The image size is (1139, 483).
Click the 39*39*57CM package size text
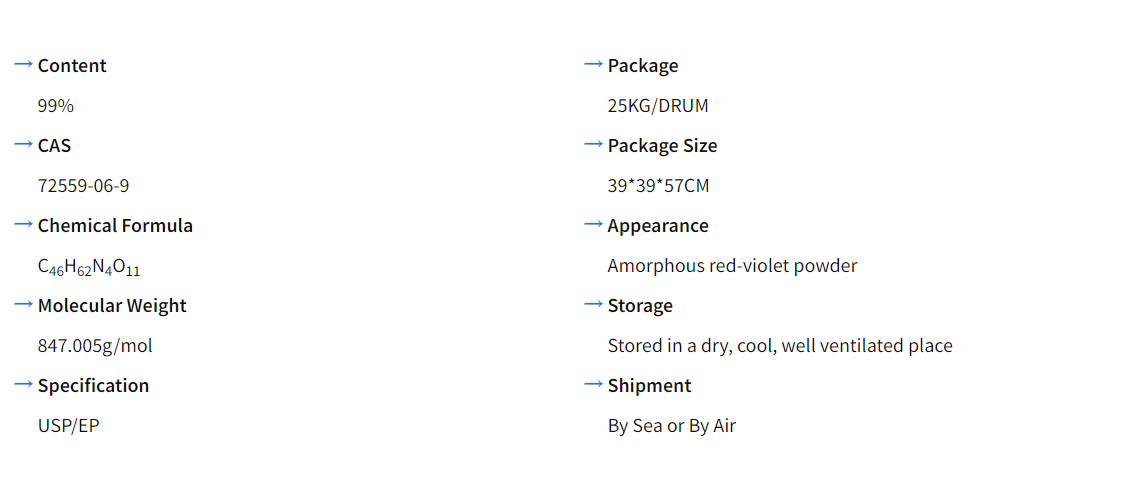pyautogui.click(x=658, y=186)
